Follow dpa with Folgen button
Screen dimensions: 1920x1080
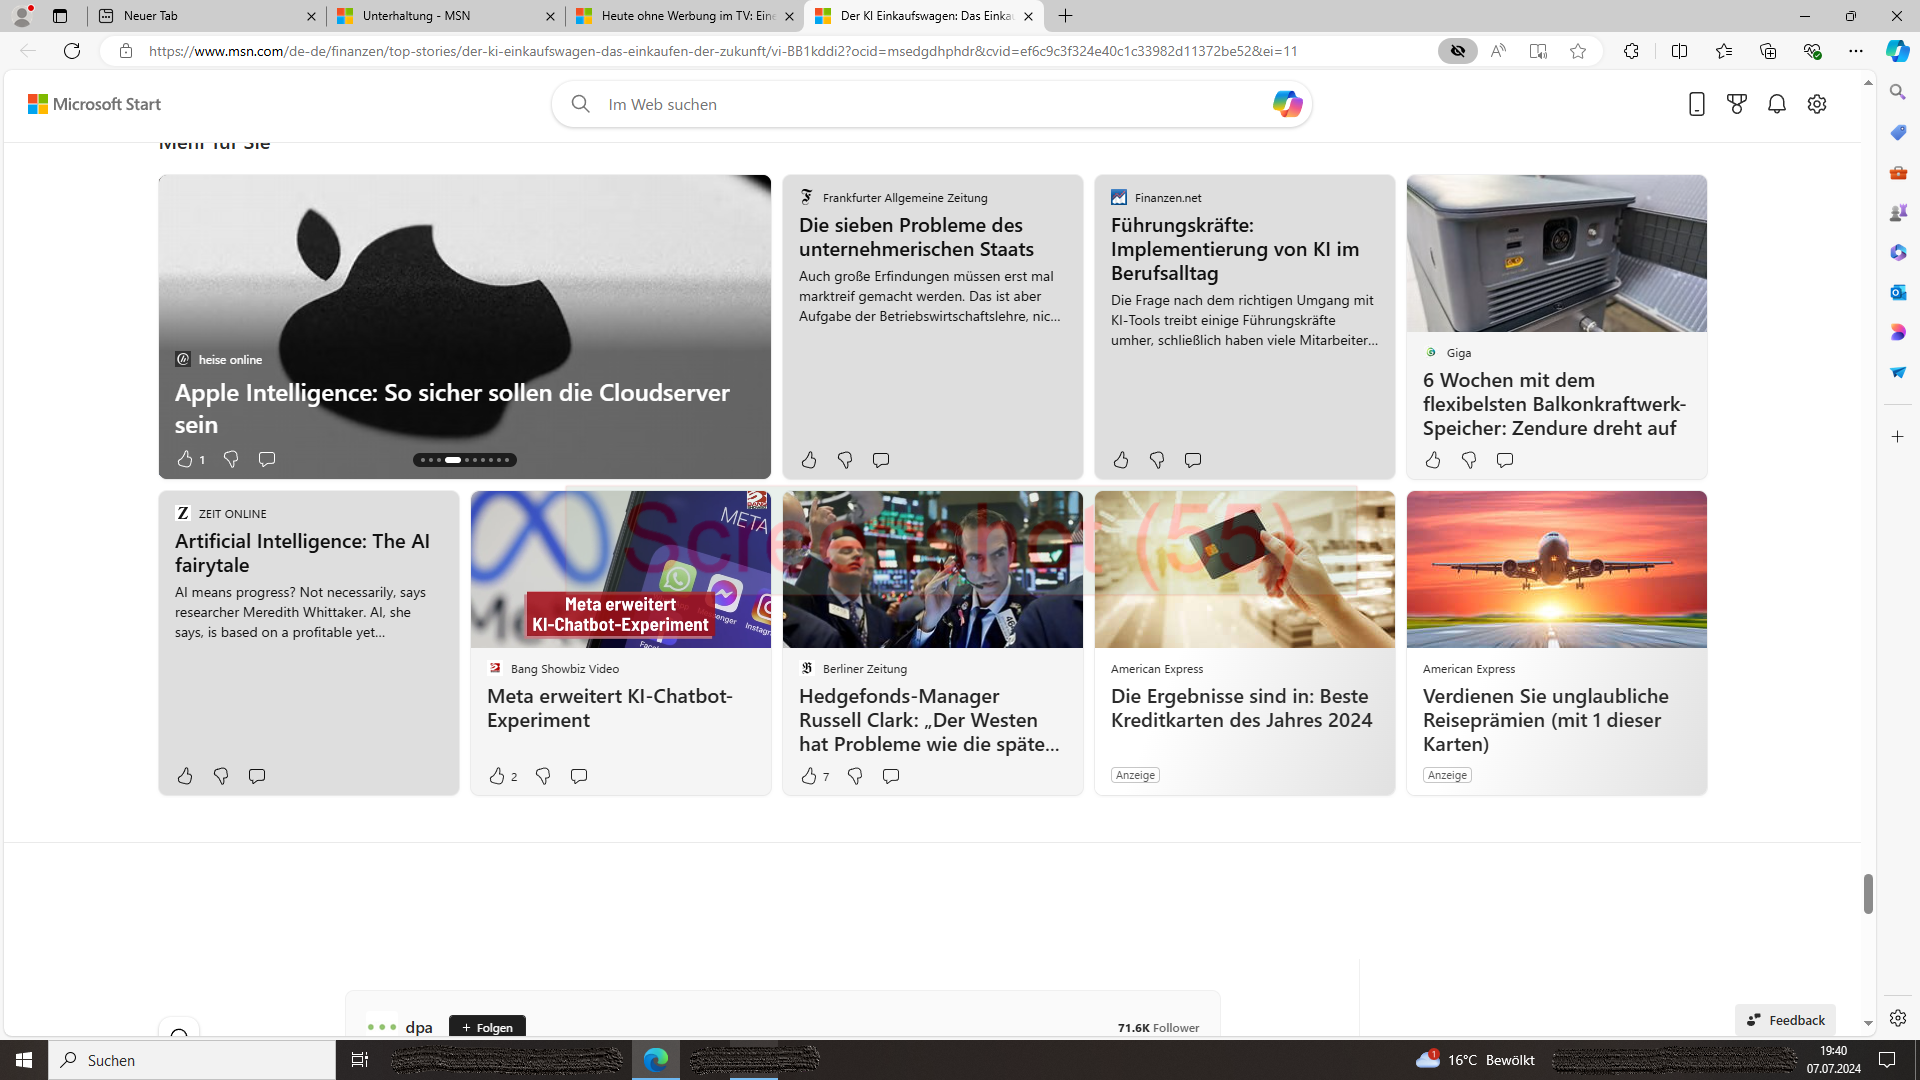(x=487, y=1027)
